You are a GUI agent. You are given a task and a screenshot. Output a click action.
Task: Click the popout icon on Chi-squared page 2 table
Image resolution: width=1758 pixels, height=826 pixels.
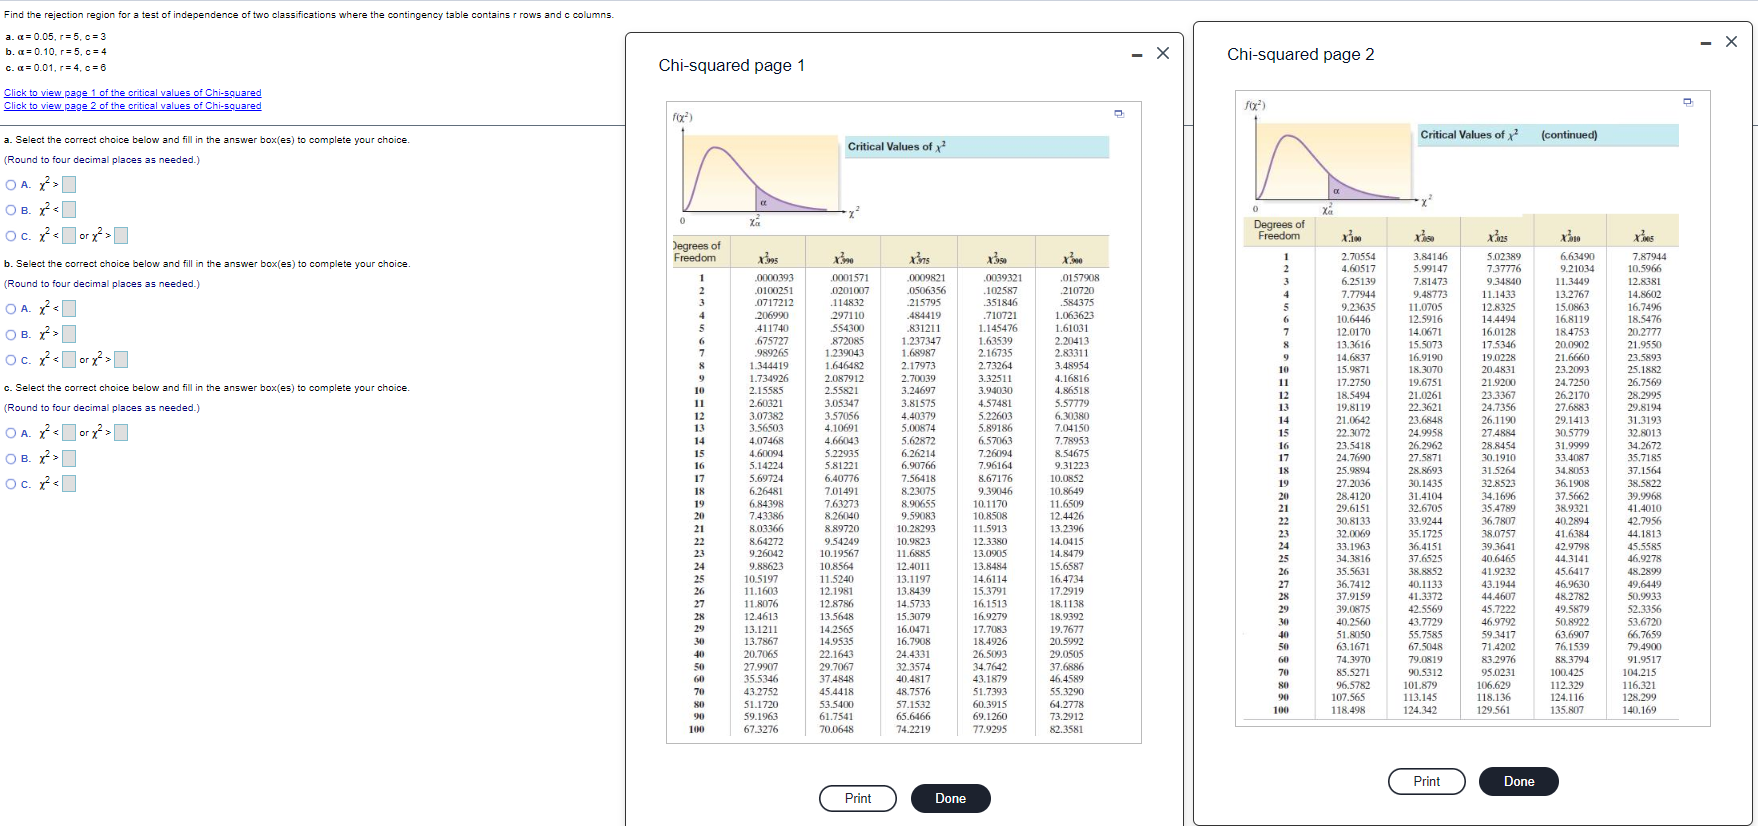click(1688, 102)
